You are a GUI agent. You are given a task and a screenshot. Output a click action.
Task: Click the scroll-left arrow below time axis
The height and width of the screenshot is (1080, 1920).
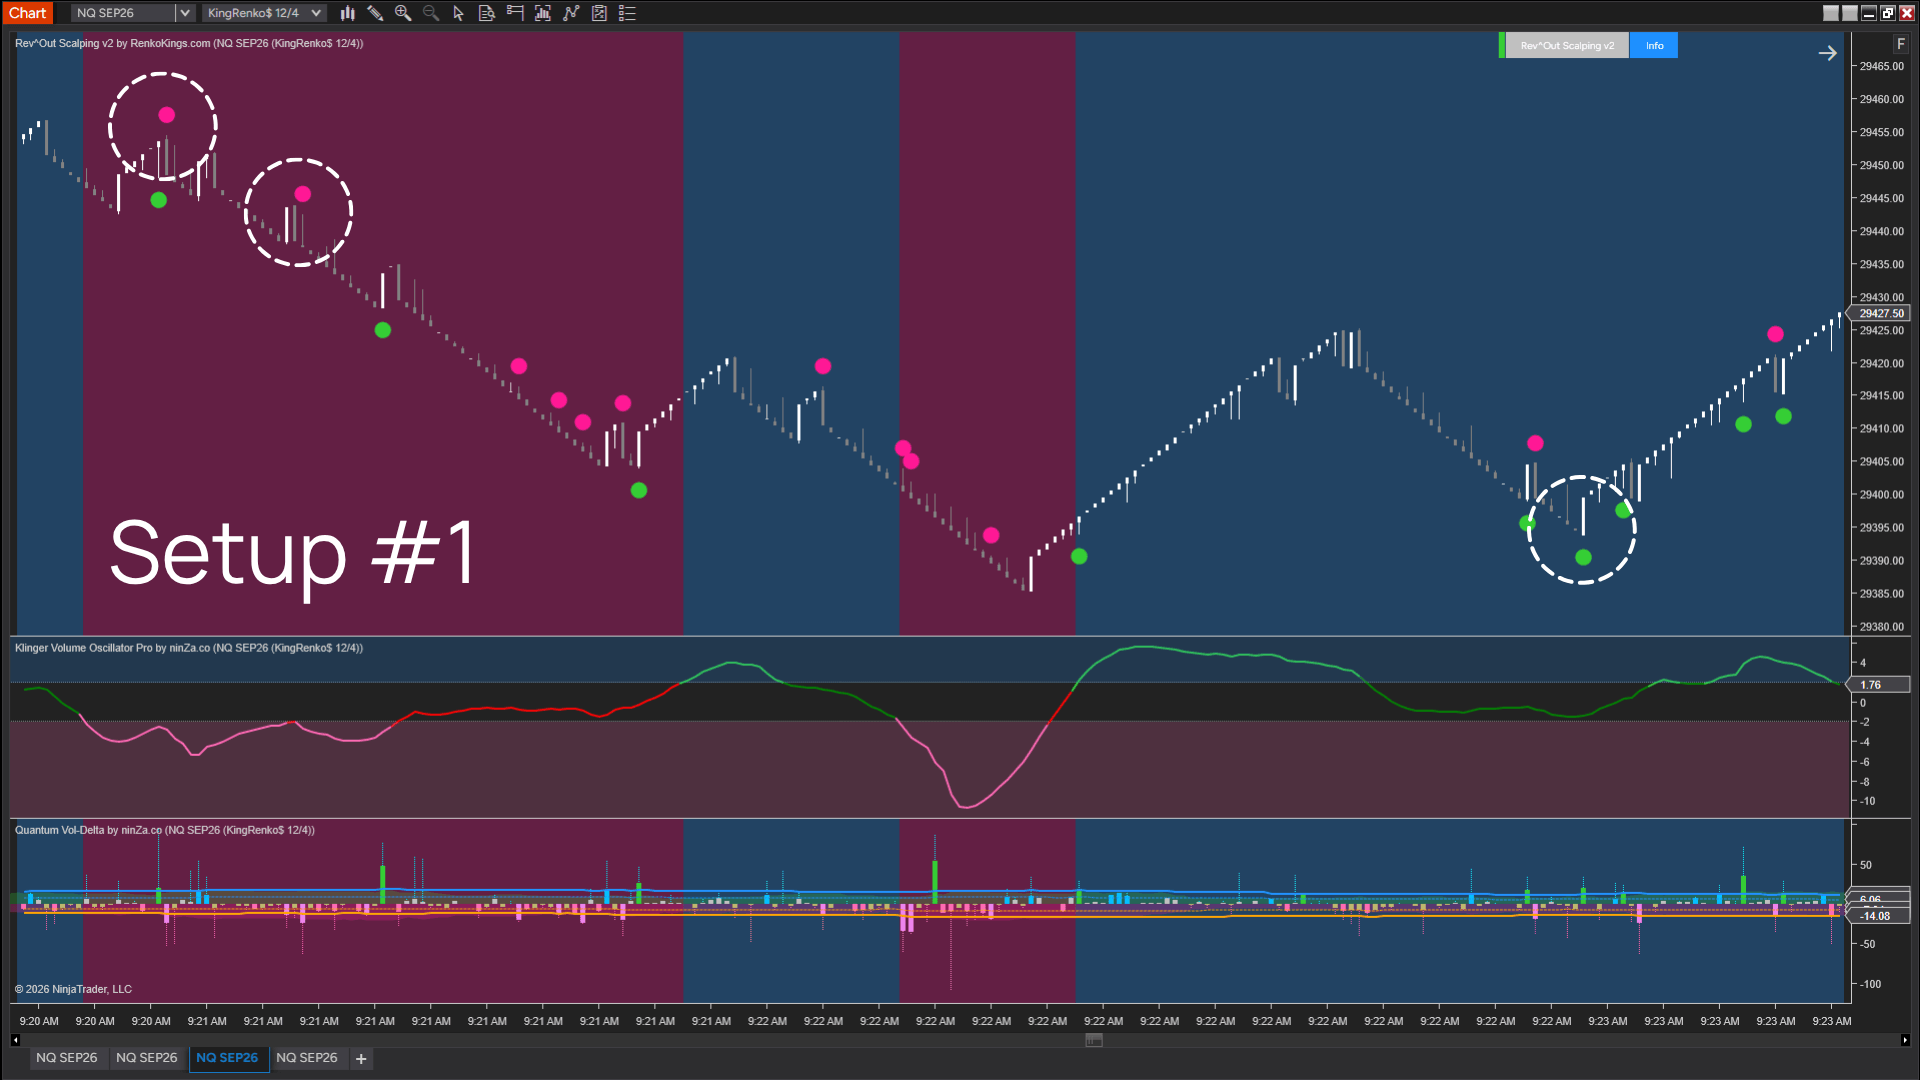[15, 1040]
